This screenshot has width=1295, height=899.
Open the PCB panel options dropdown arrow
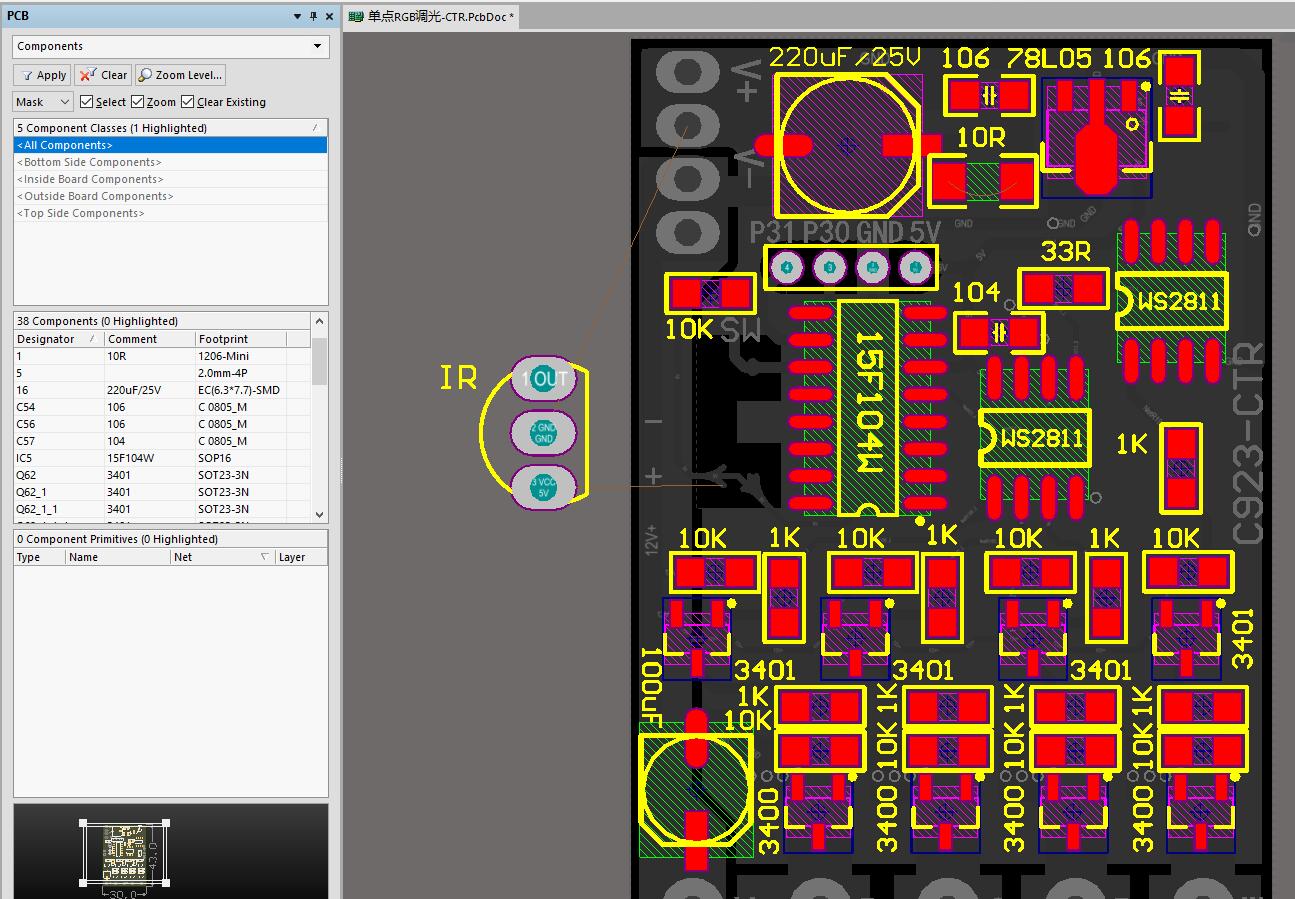click(297, 16)
